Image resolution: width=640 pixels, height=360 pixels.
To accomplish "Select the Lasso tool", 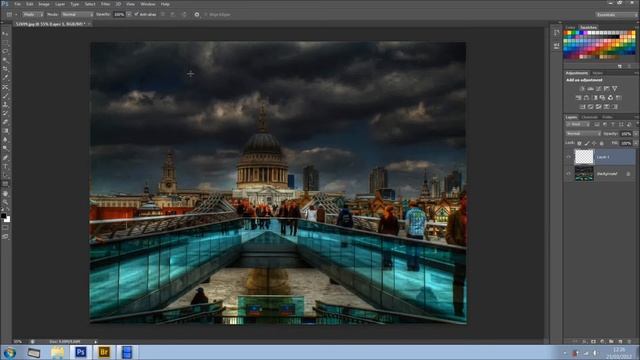I will (x=5, y=51).
